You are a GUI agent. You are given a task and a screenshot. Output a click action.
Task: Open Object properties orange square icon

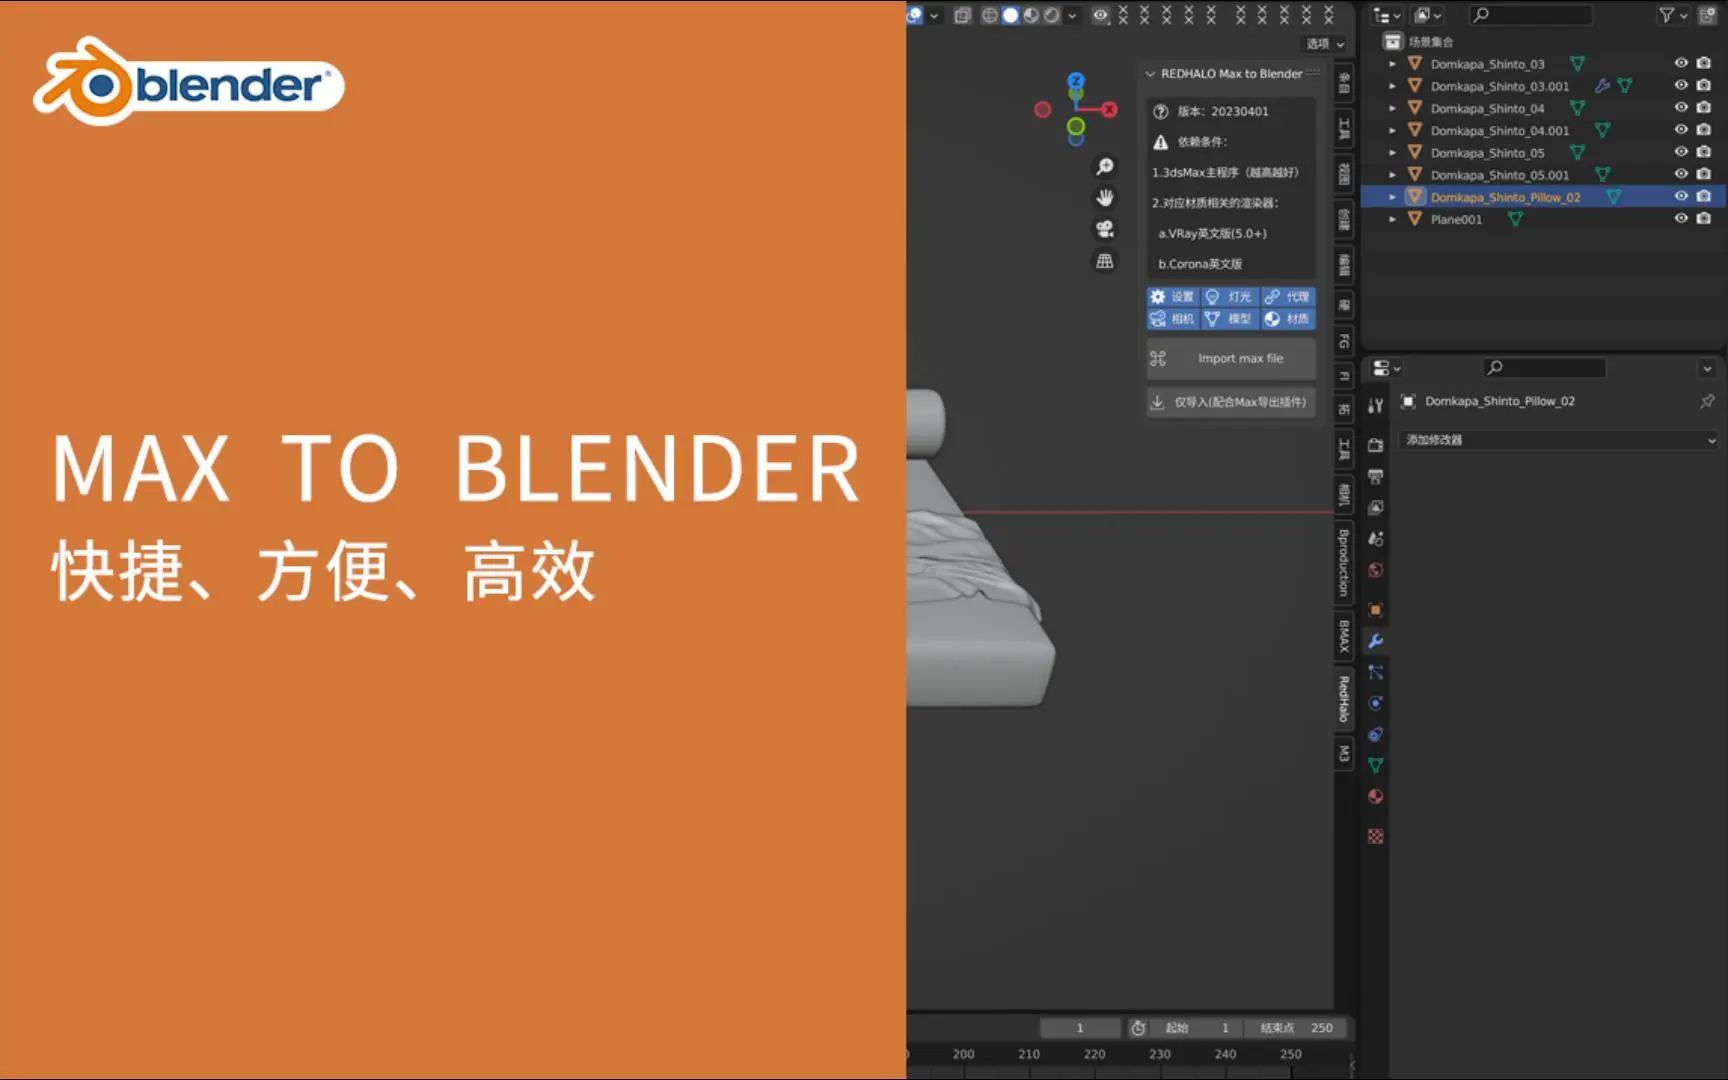1376,610
